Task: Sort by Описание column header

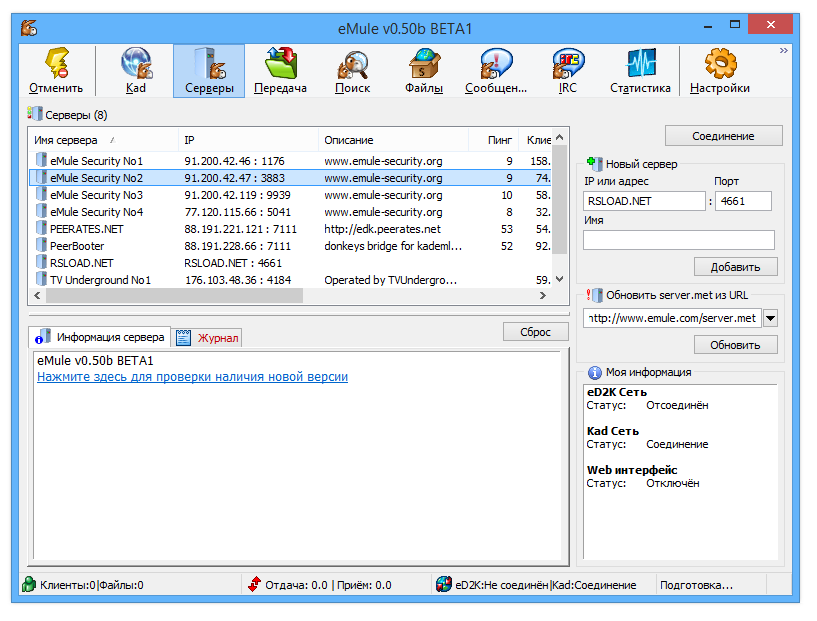Action: [393, 140]
